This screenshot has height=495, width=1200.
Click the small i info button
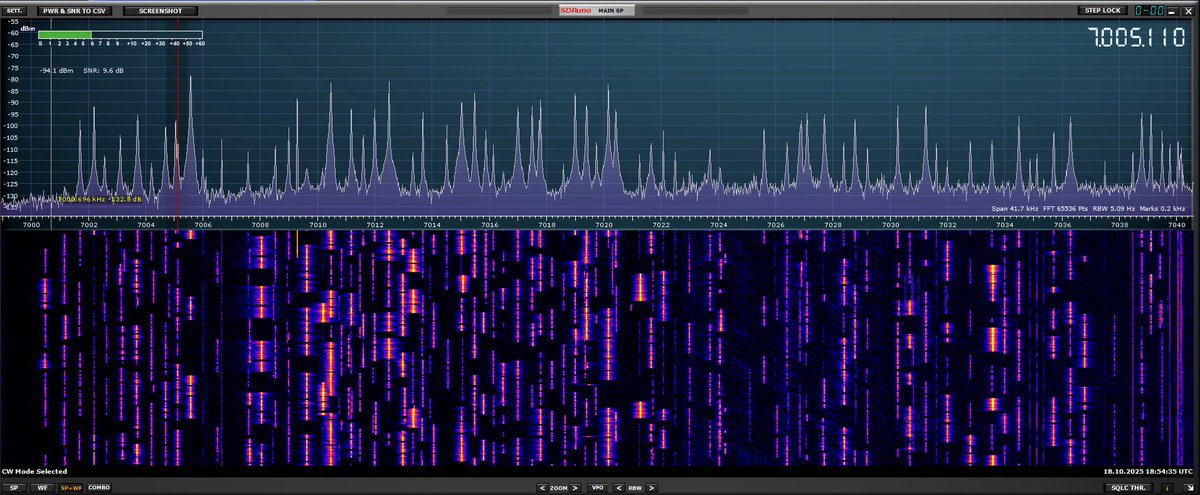(x=1167, y=487)
